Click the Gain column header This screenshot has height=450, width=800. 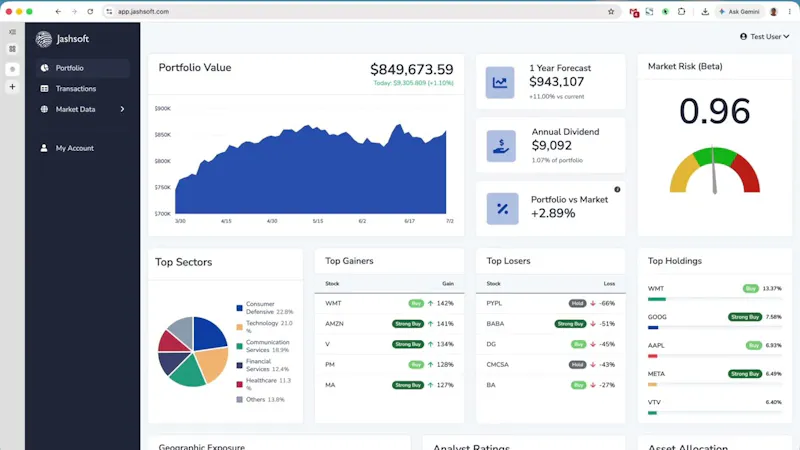(x=447, y=284)
